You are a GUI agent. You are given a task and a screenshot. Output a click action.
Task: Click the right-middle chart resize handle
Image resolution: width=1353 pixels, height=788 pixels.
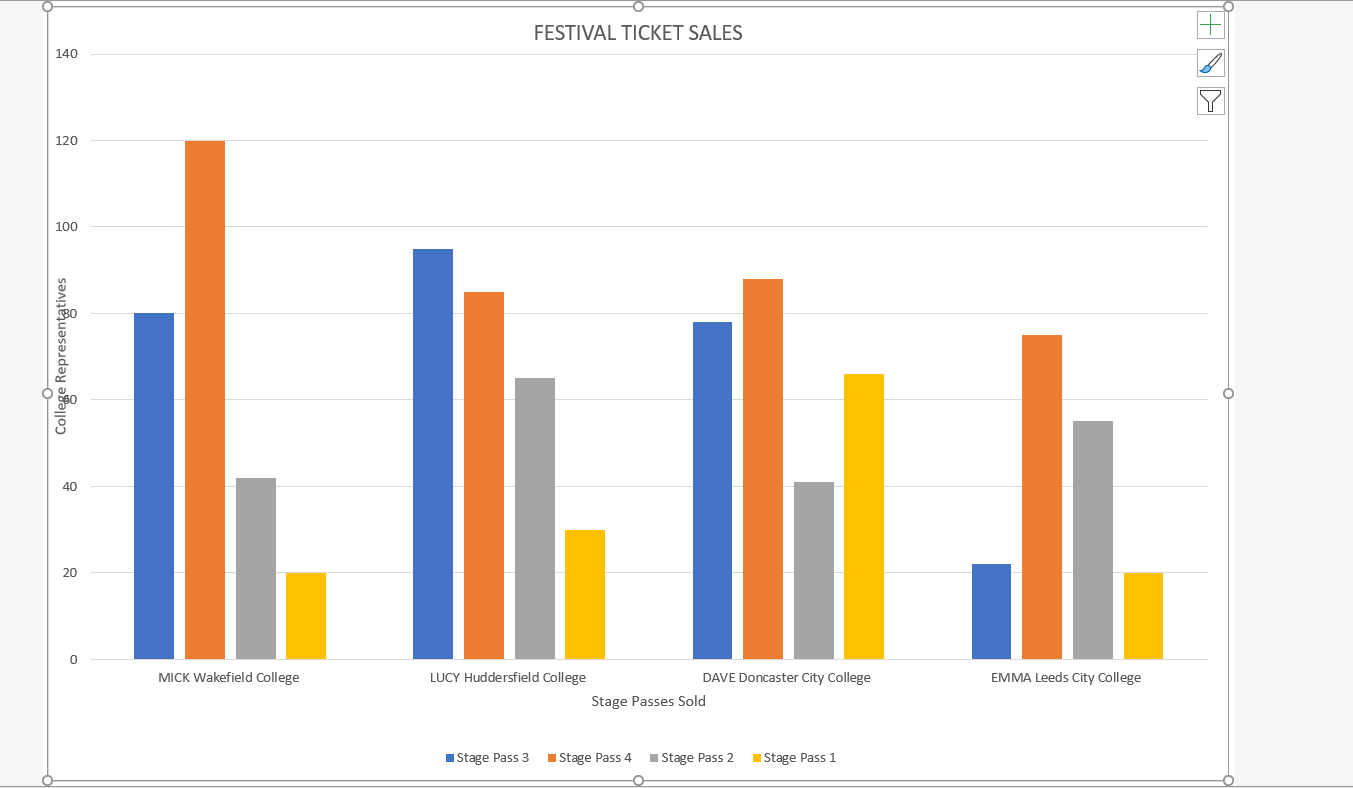tap(1229, 393)
